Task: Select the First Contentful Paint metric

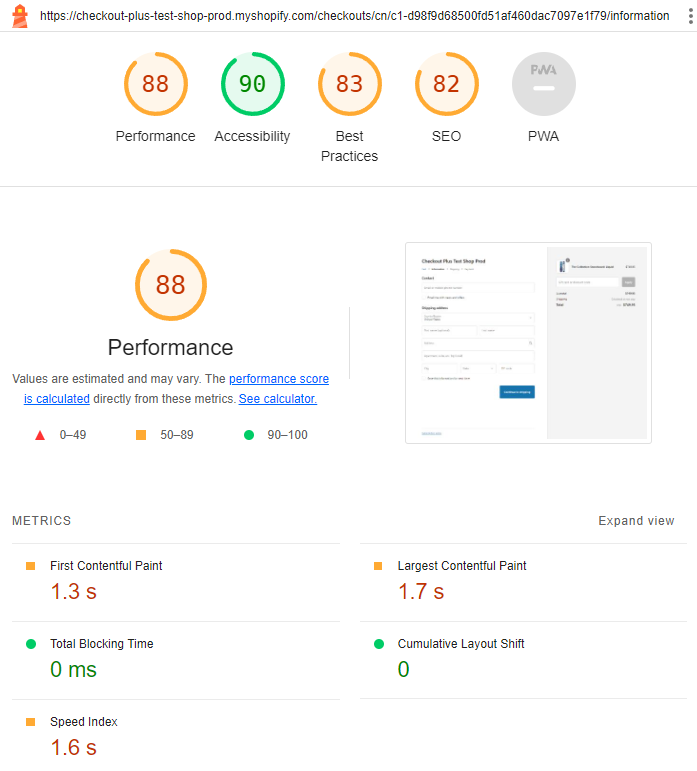Action: [176, 582]
